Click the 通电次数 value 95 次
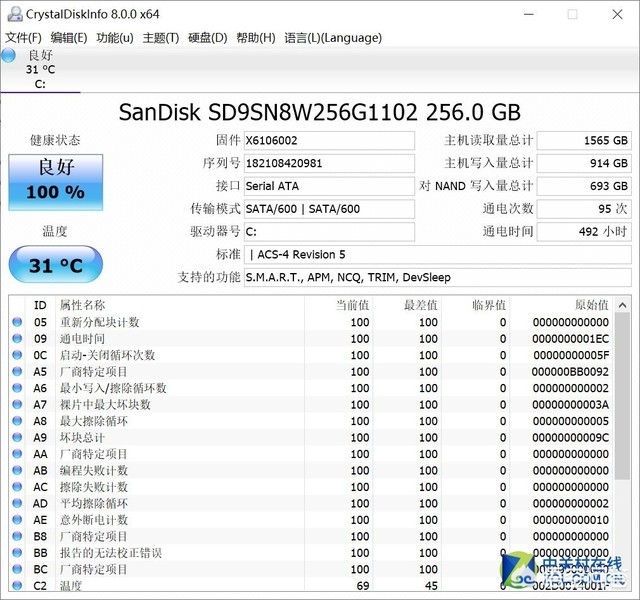Image resolution: width=640 pixels, height=600 pixels. (x=584, y=209)
